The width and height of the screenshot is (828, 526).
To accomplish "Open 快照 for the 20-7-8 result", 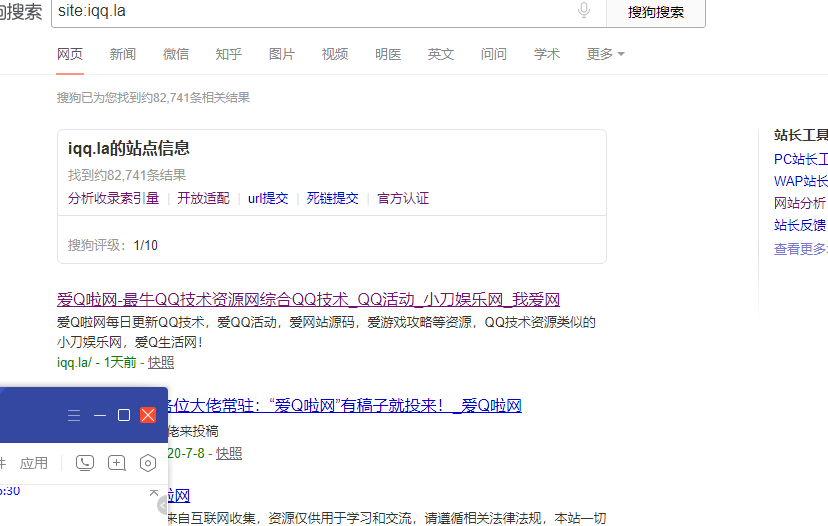I will (x=229, y=453).
